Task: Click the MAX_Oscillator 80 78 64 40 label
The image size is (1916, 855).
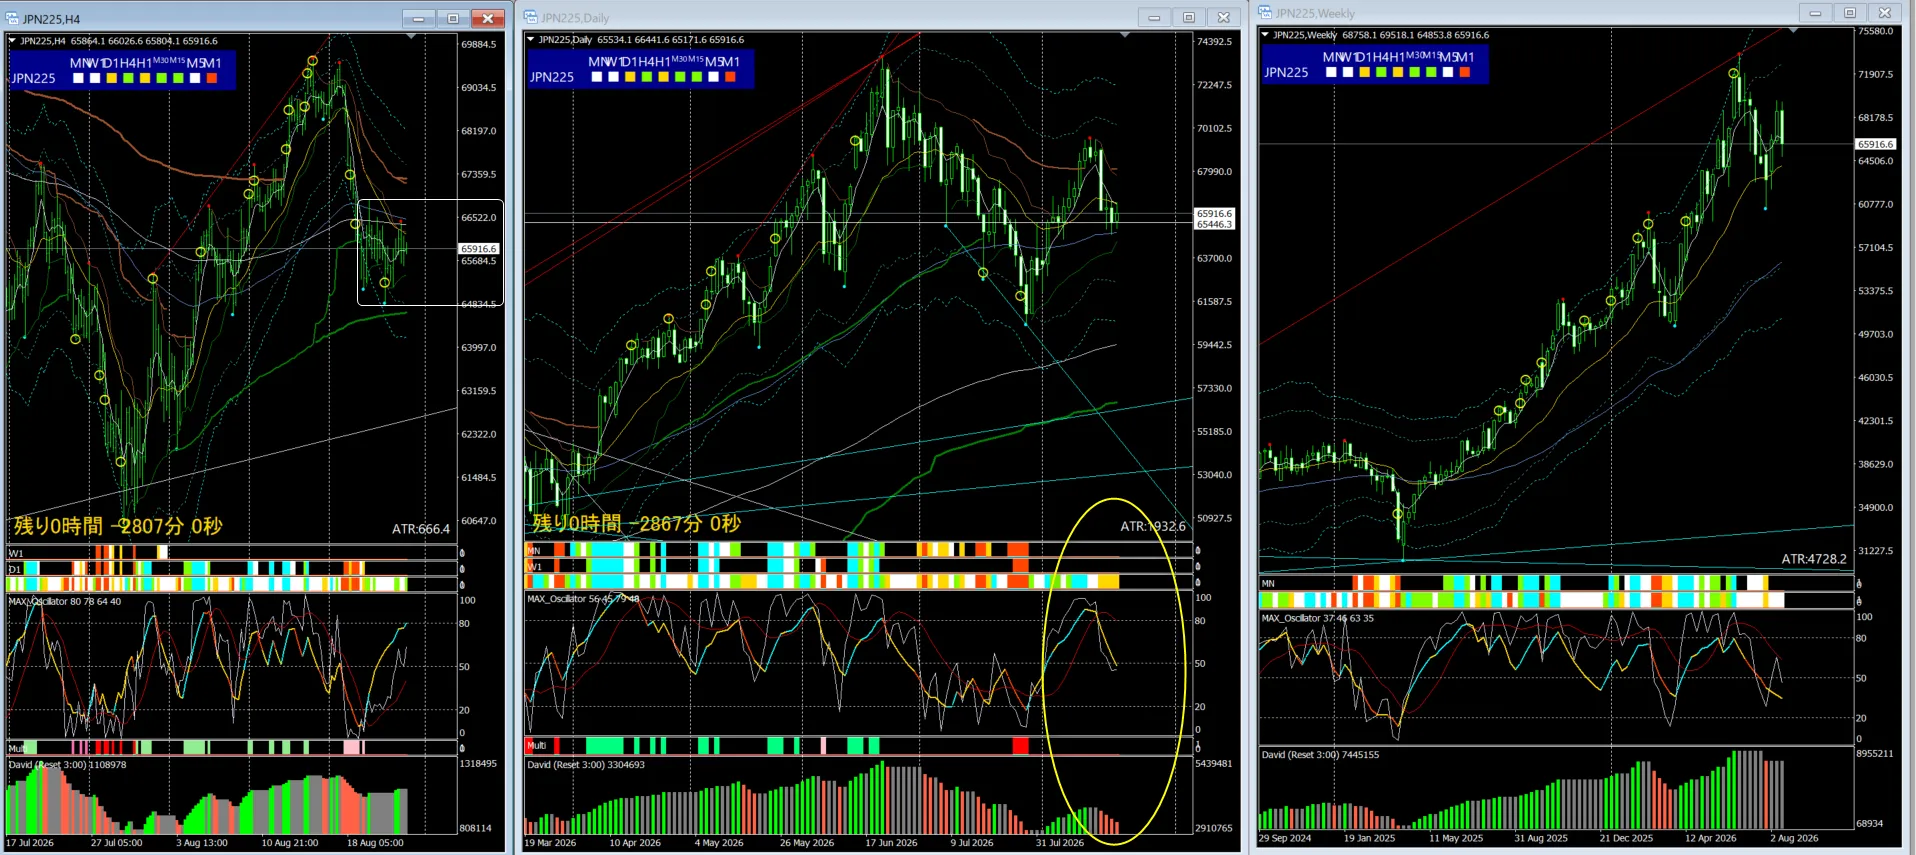Action: pyautogui.click(x=65, y=602)
